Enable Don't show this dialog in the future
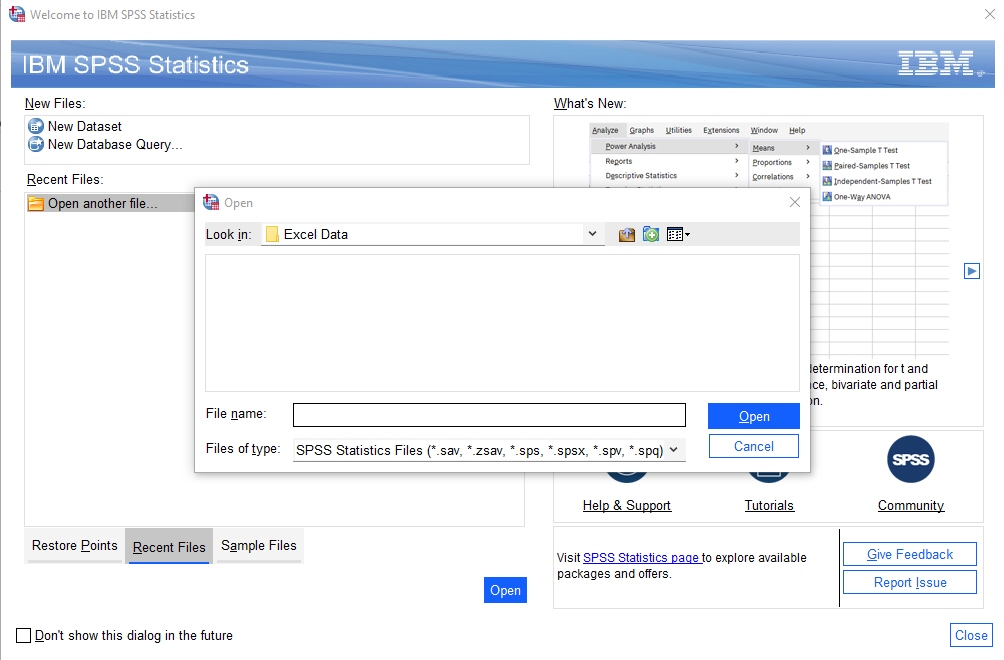This screenshot has width=1004, height=660. (24, 635)
